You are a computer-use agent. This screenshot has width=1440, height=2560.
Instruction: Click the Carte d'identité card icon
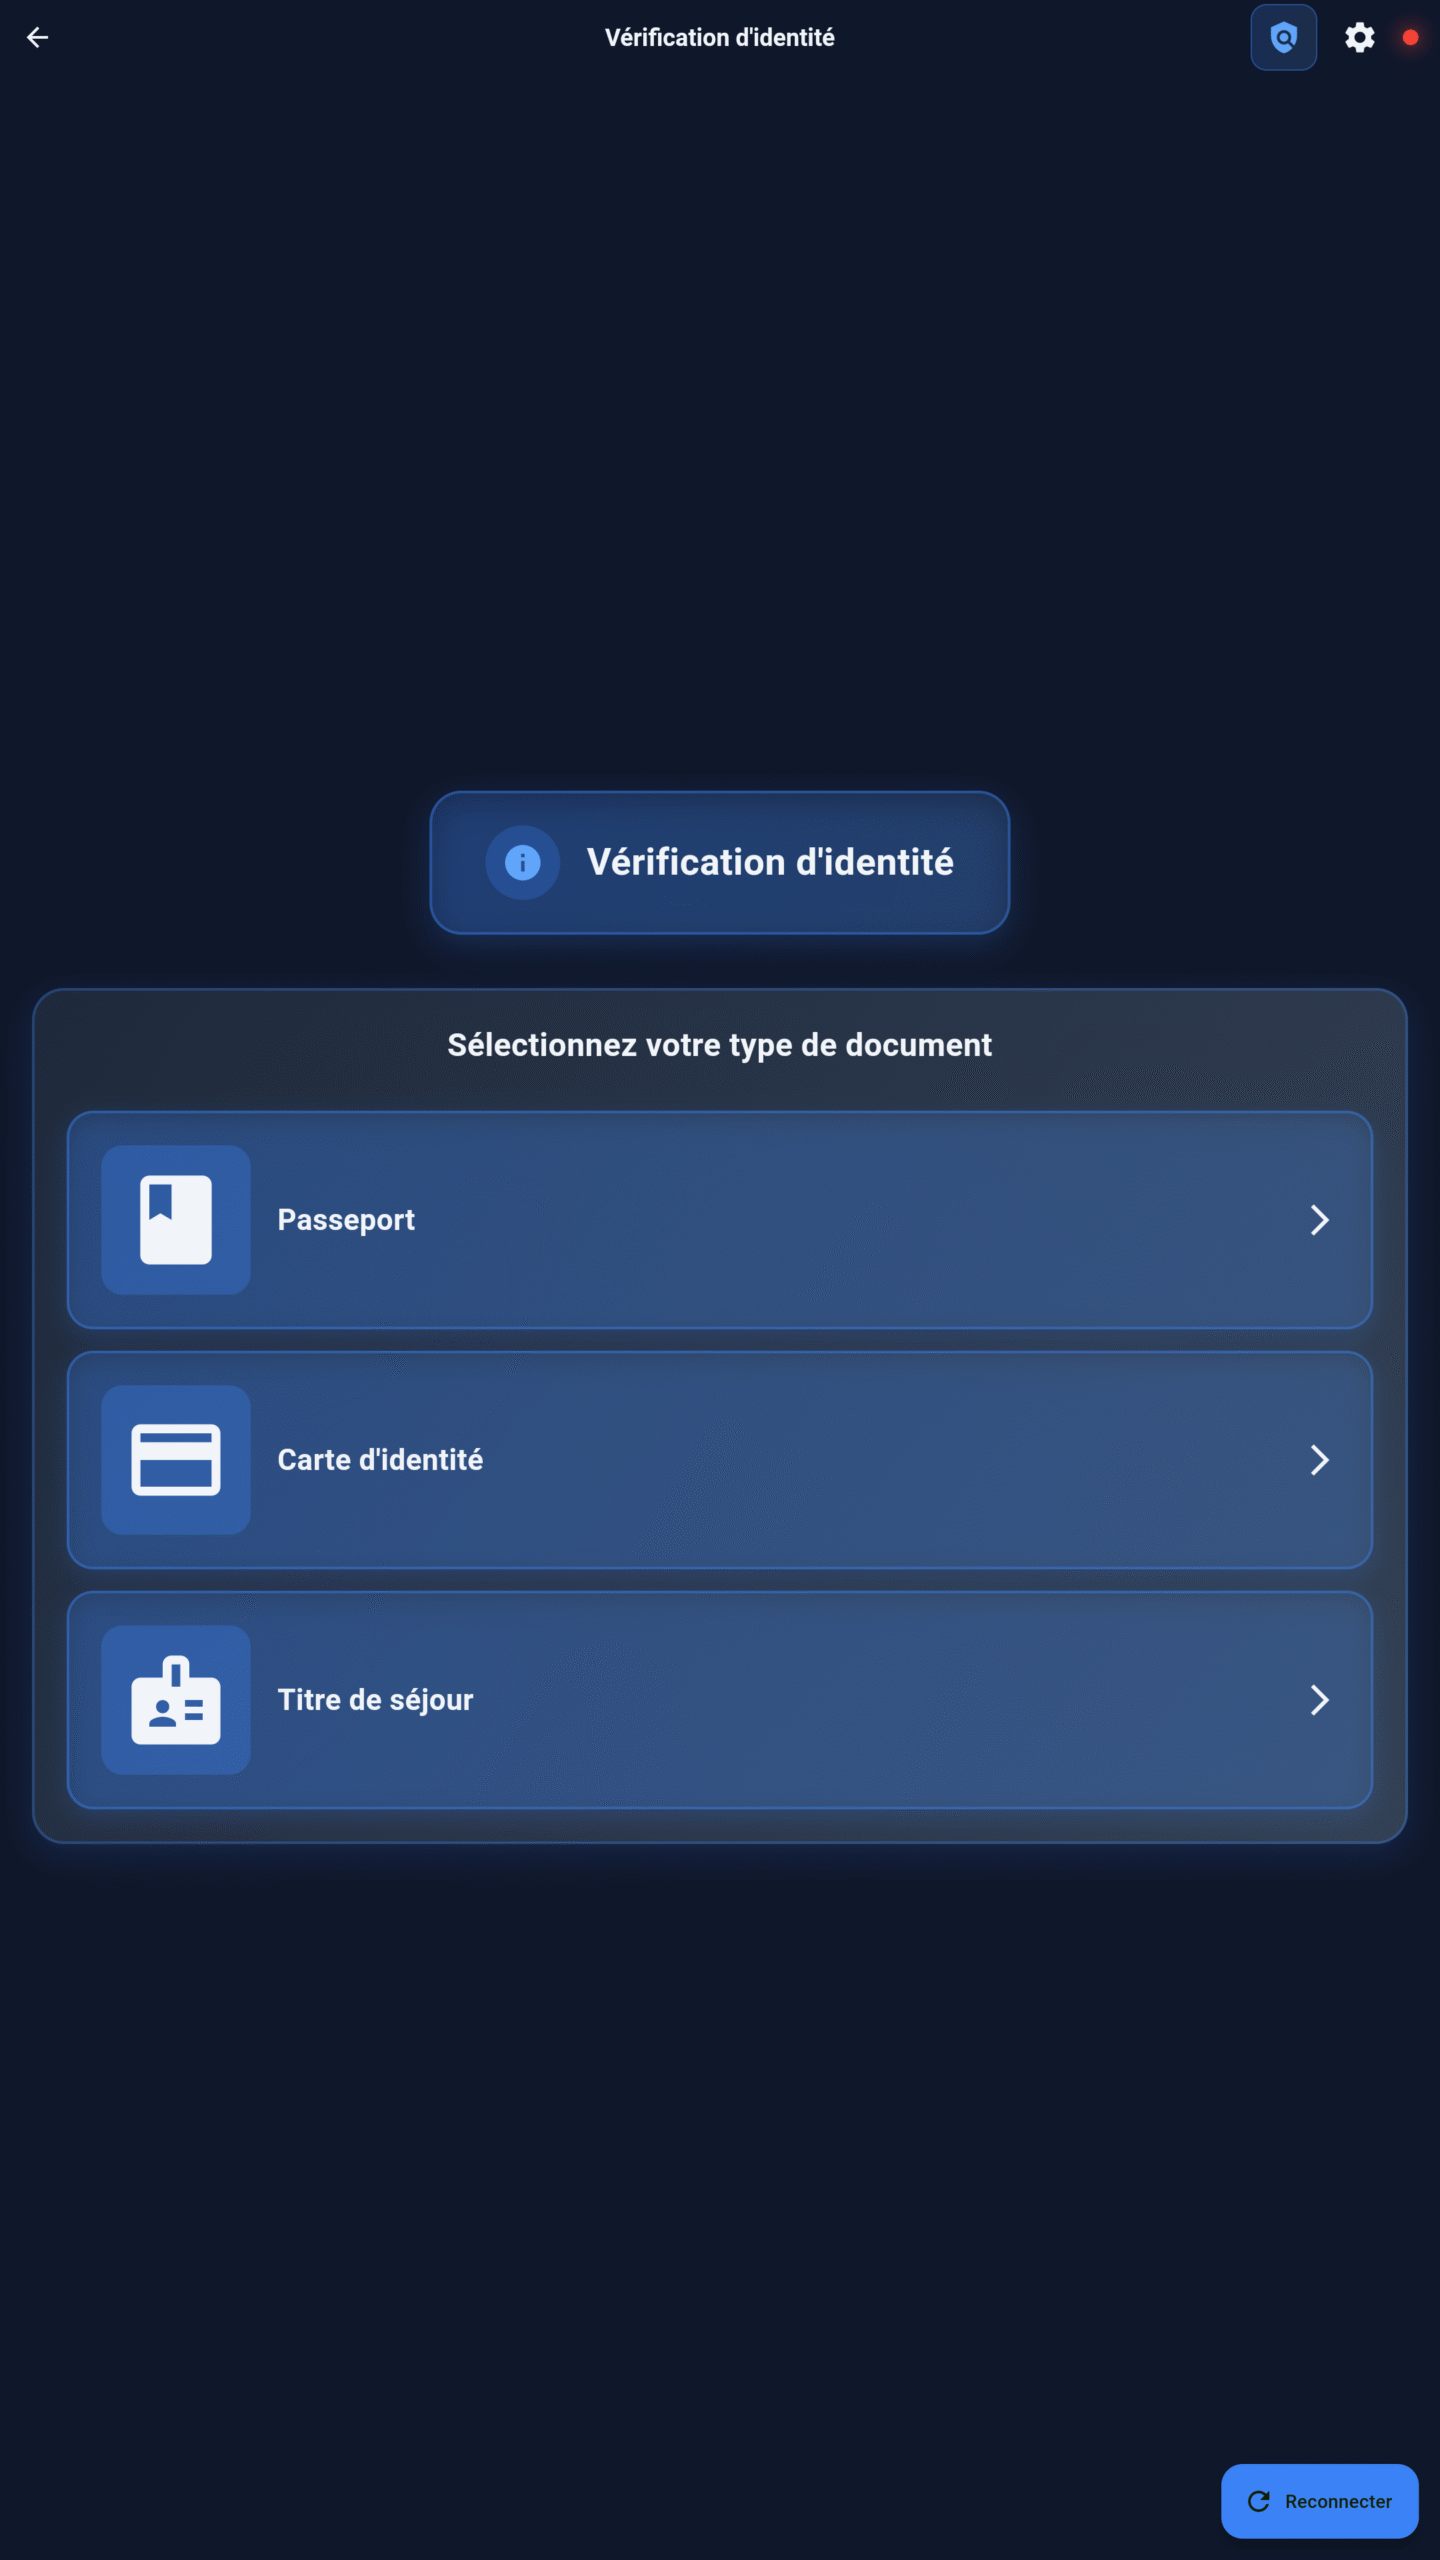(176, 1459)
